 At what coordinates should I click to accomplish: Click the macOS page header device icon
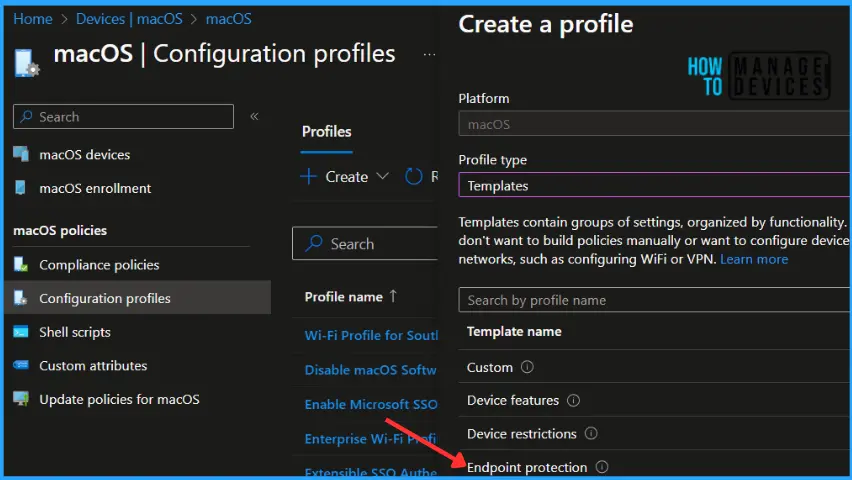26,63
